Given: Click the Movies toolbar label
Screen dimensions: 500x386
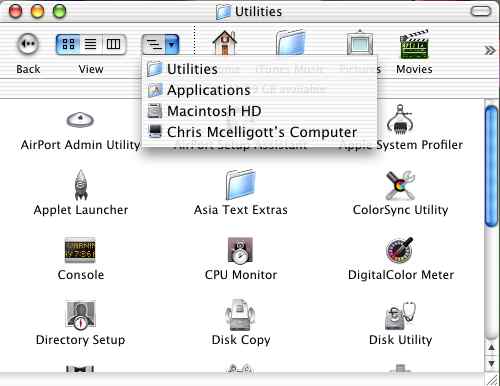Looking at the screenshot, I should (414, 69).
